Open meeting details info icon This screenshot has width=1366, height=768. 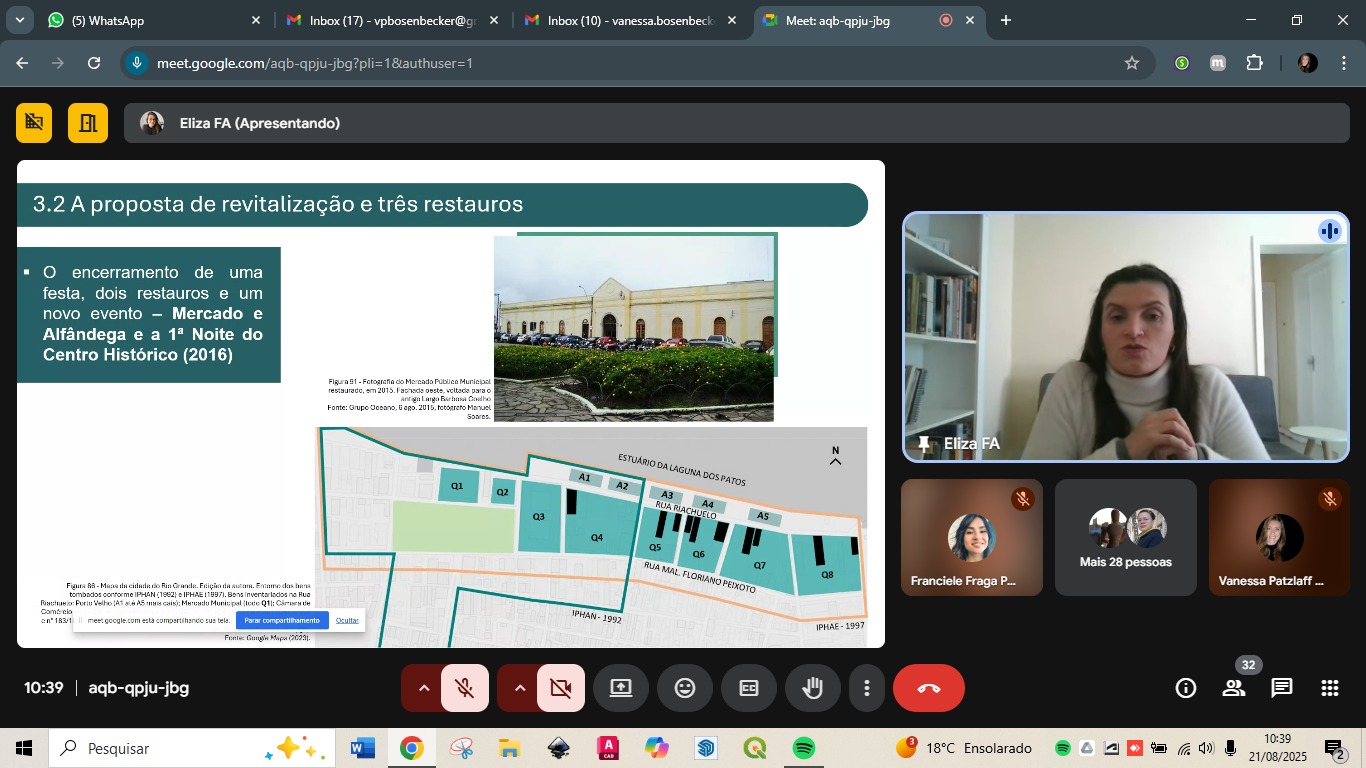click(x=1186, y=688)
